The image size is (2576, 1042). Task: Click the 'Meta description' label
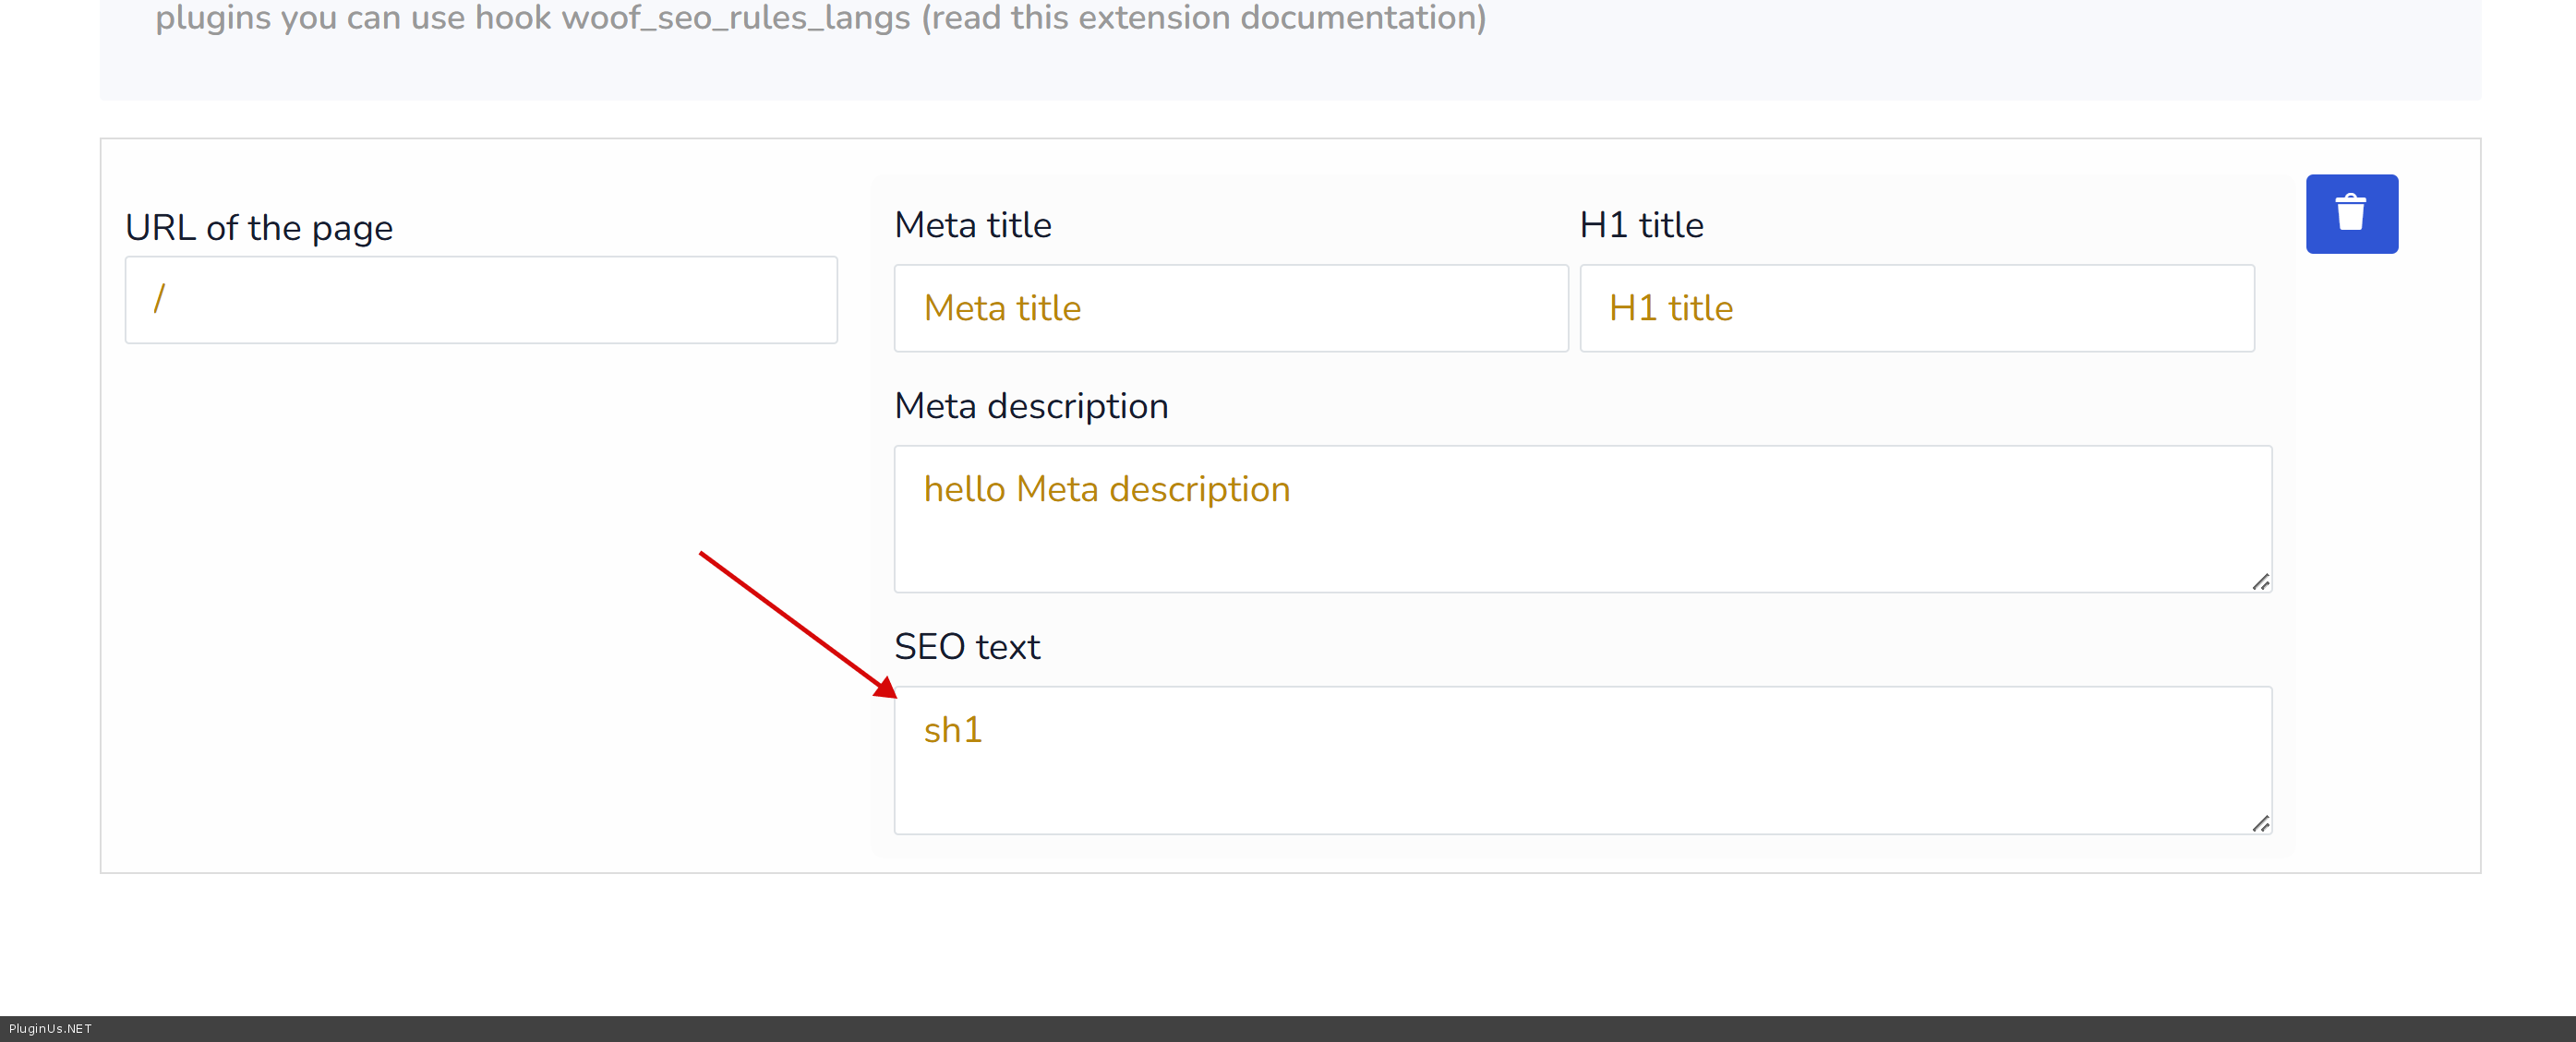pos(1031,406)
